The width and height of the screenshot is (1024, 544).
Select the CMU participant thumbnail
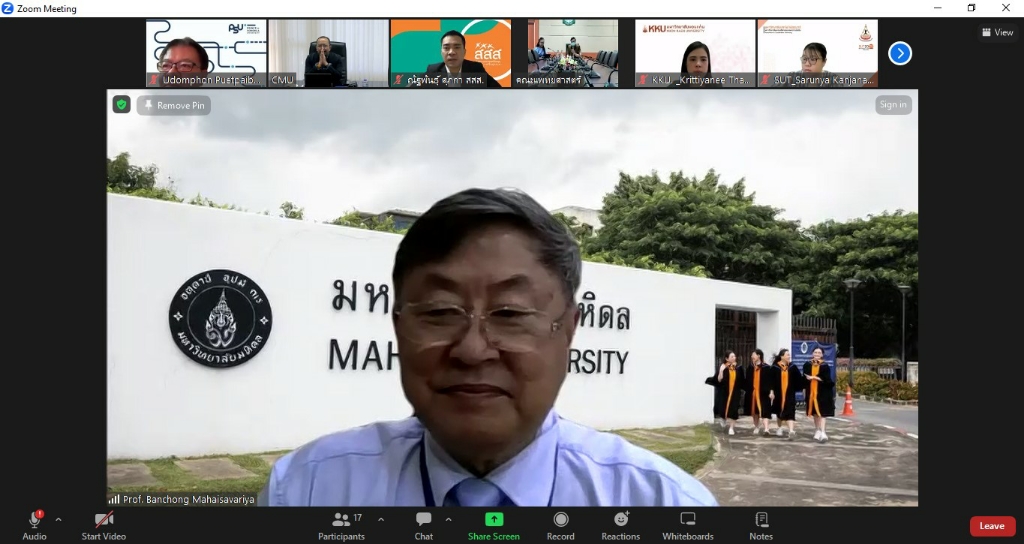point(328,53)
